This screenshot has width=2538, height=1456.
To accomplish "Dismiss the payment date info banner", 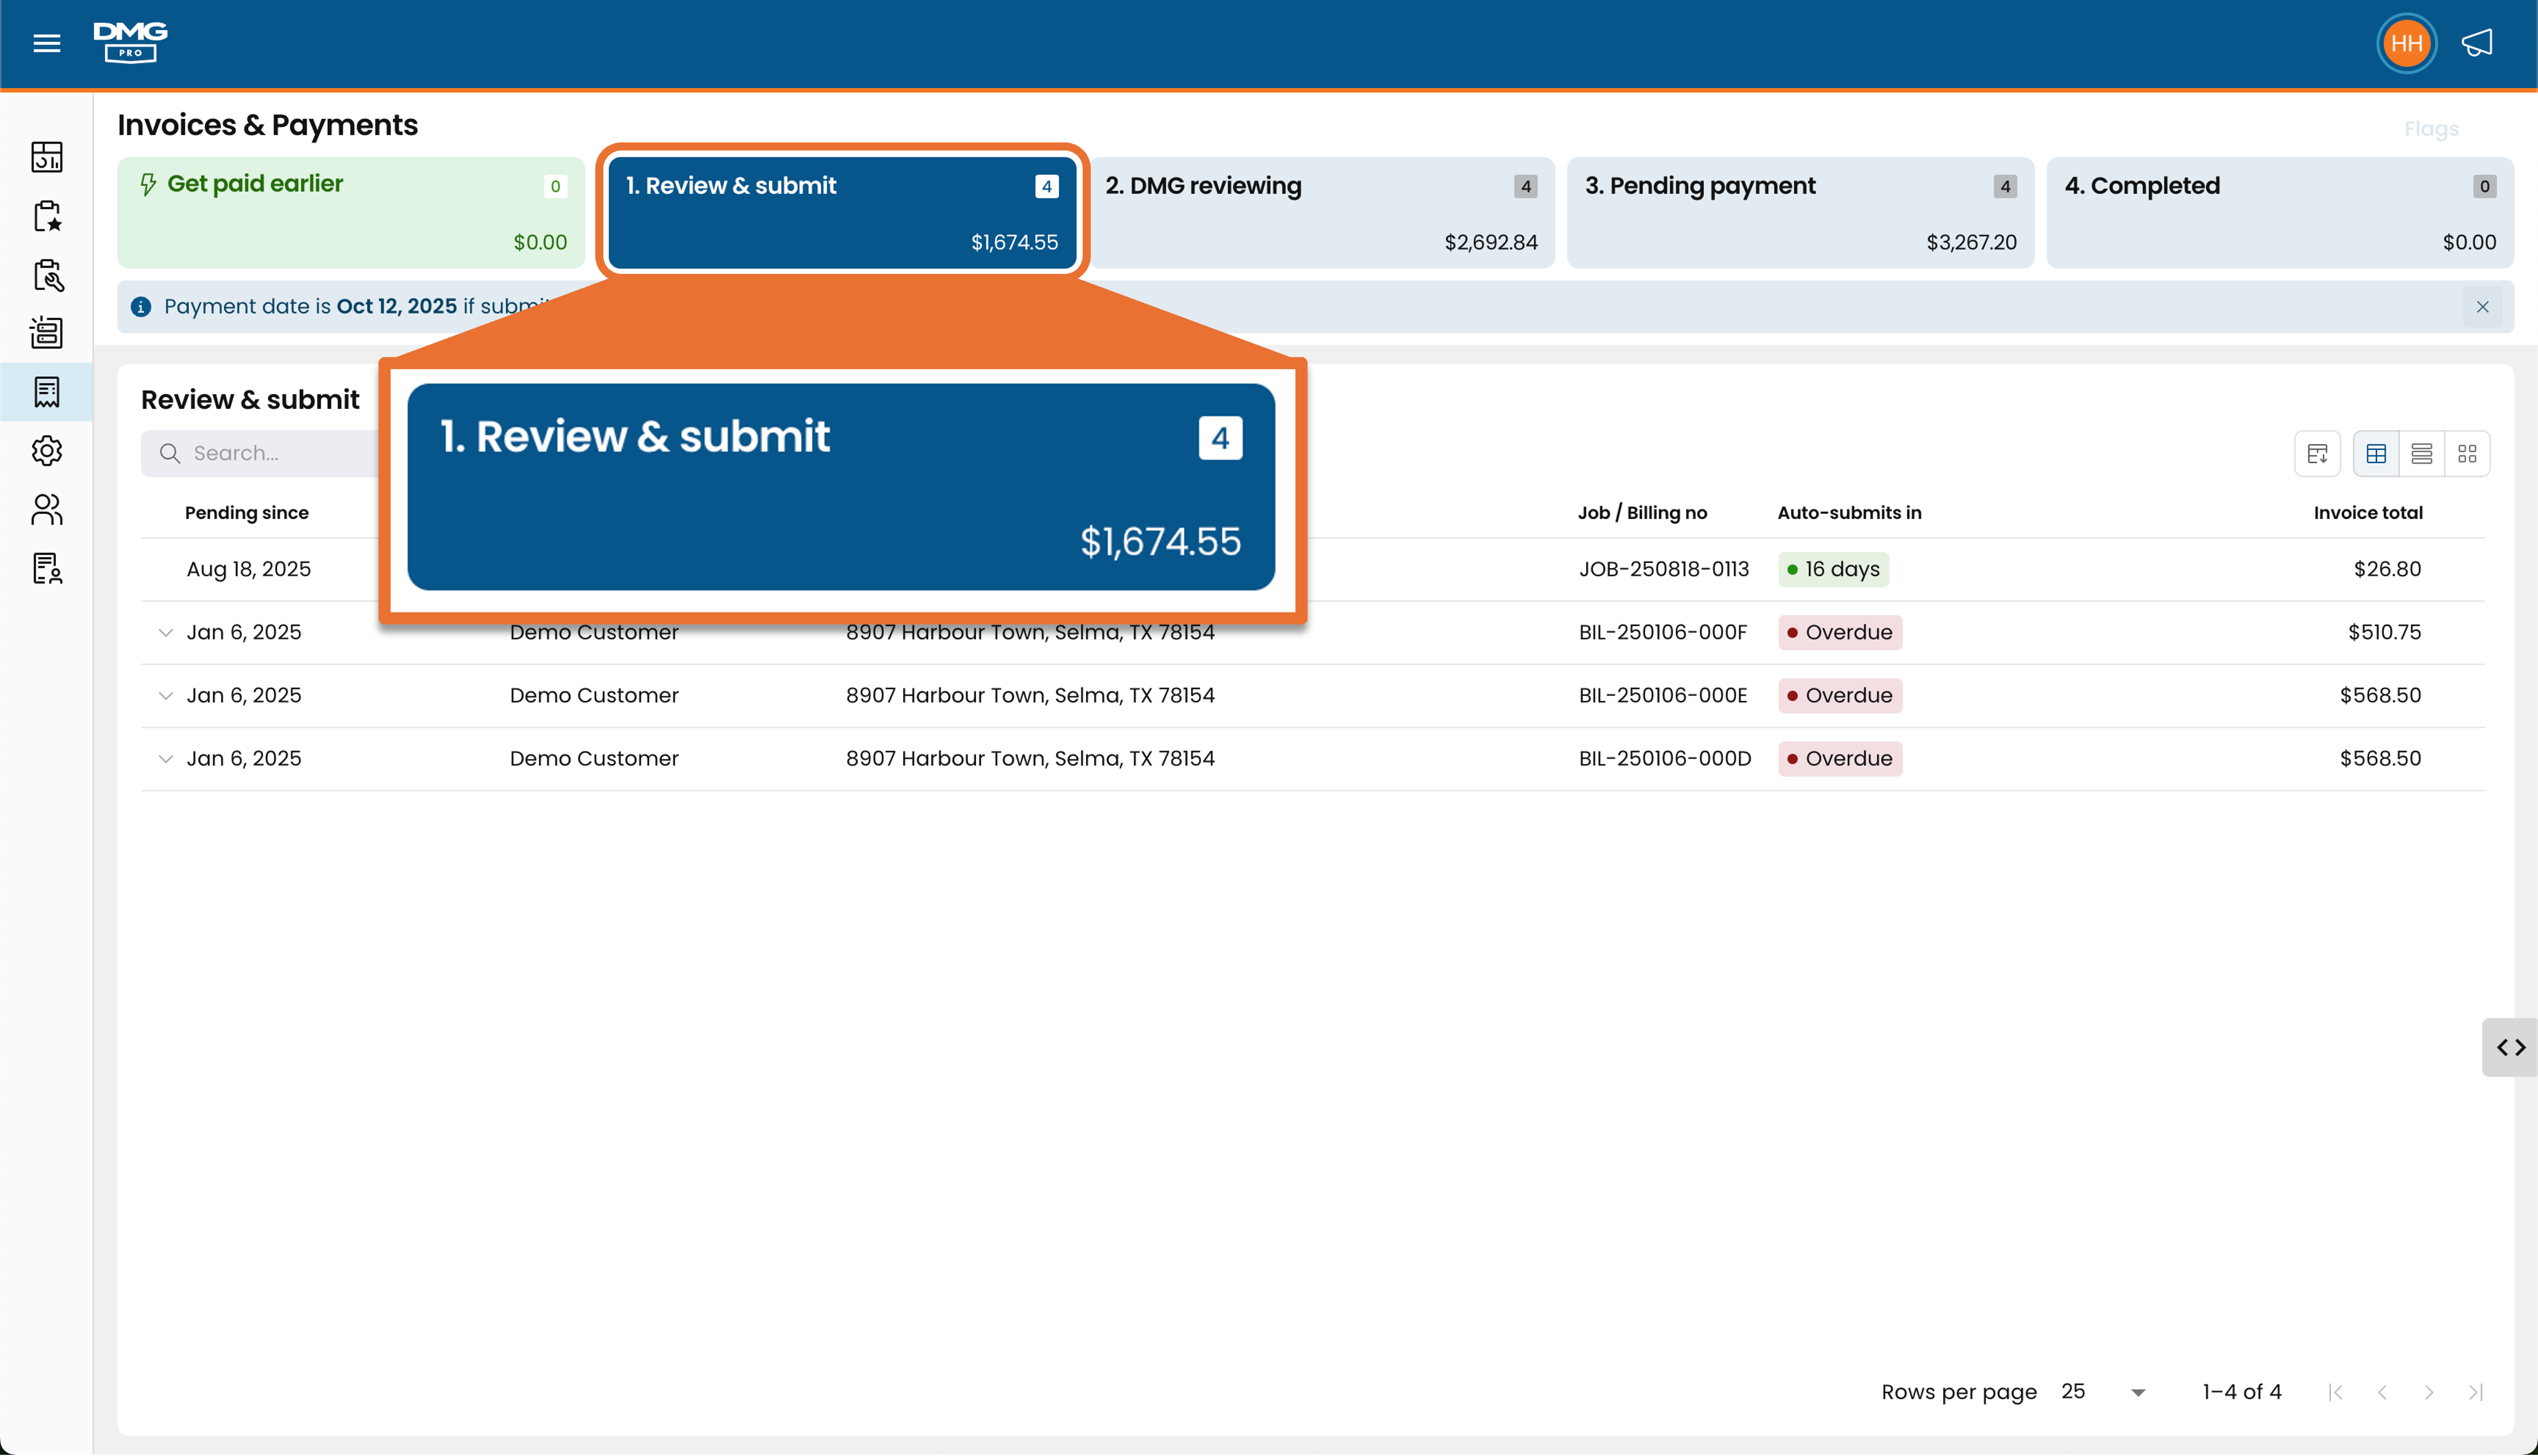I will click(x=2482, y=307).
